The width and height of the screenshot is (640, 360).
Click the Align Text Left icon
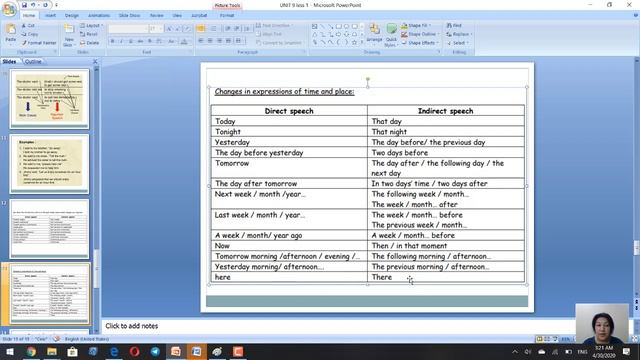pyautogui.click(x=201, y=41)
